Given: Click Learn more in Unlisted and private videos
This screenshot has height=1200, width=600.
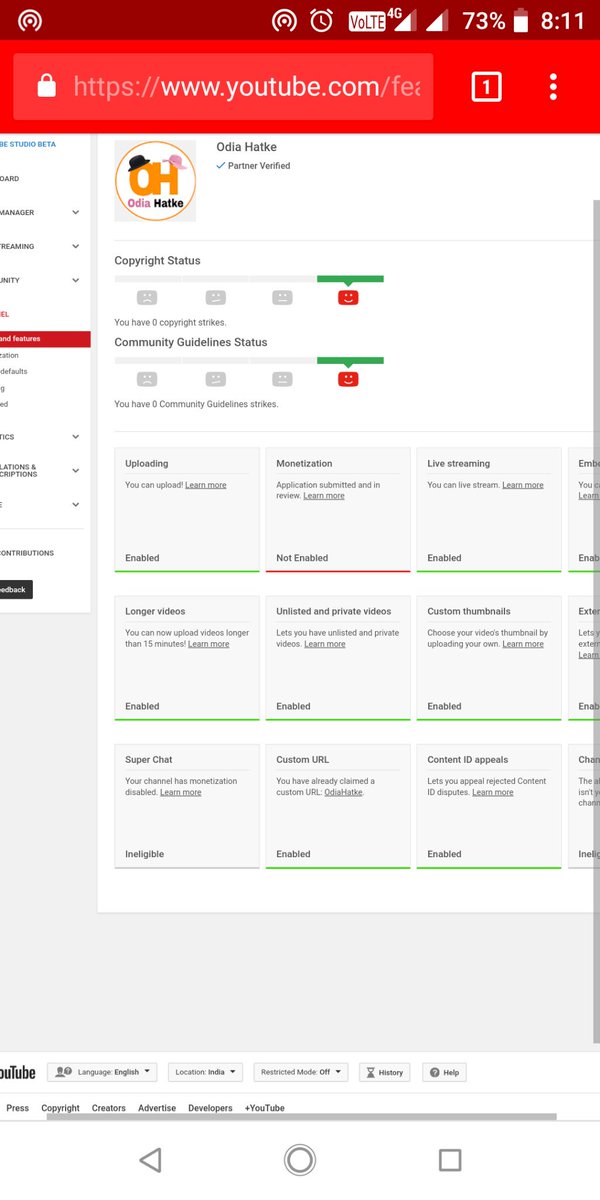Looking at the screenshot, I should 325,644.
